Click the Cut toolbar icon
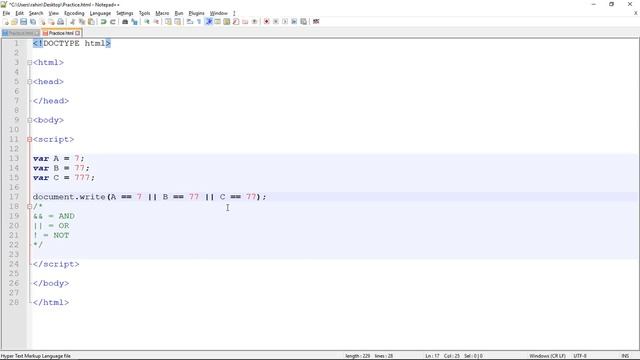 tap(73, 22)
